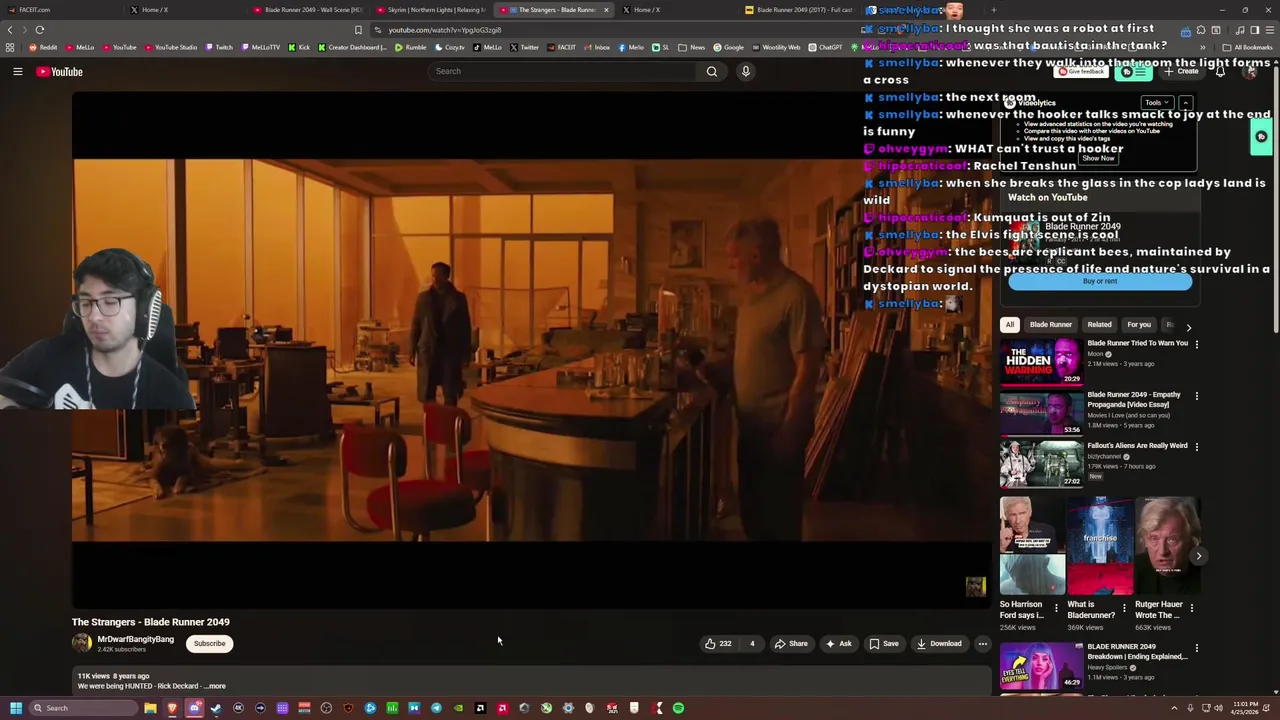Select the For you filter chip
Image resolution: width=1280 pixels, height=720 pixels.
coord(1139,324)
